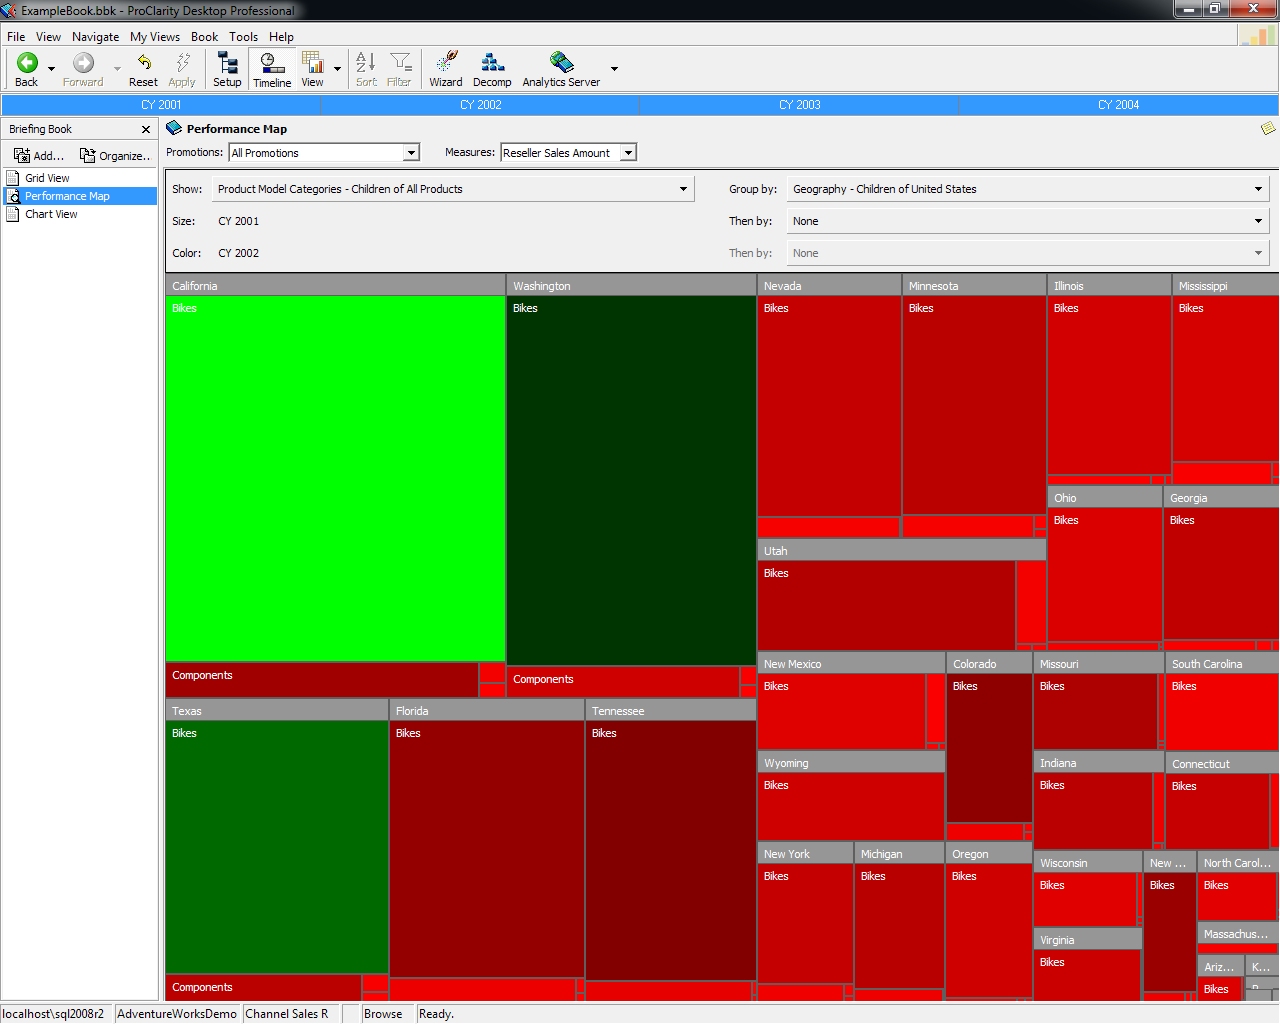This screenshot has width=1280, height=1024.
Task: Select the bright green California Bikes block
Action: pos(335,480)
